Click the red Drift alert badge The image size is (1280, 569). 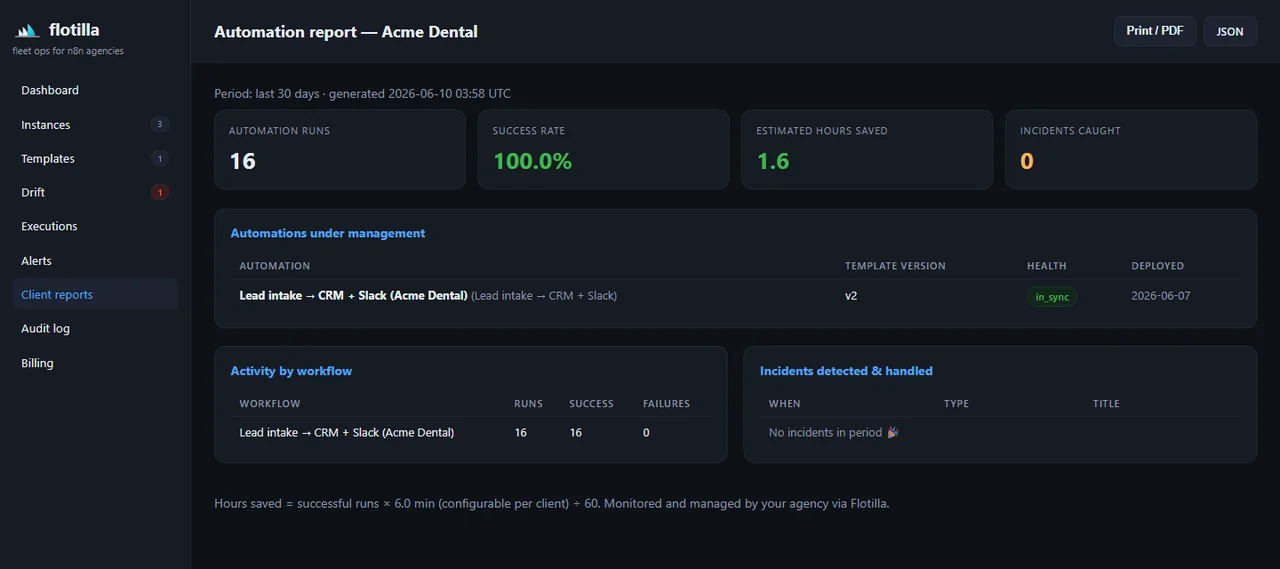[159, 192]
